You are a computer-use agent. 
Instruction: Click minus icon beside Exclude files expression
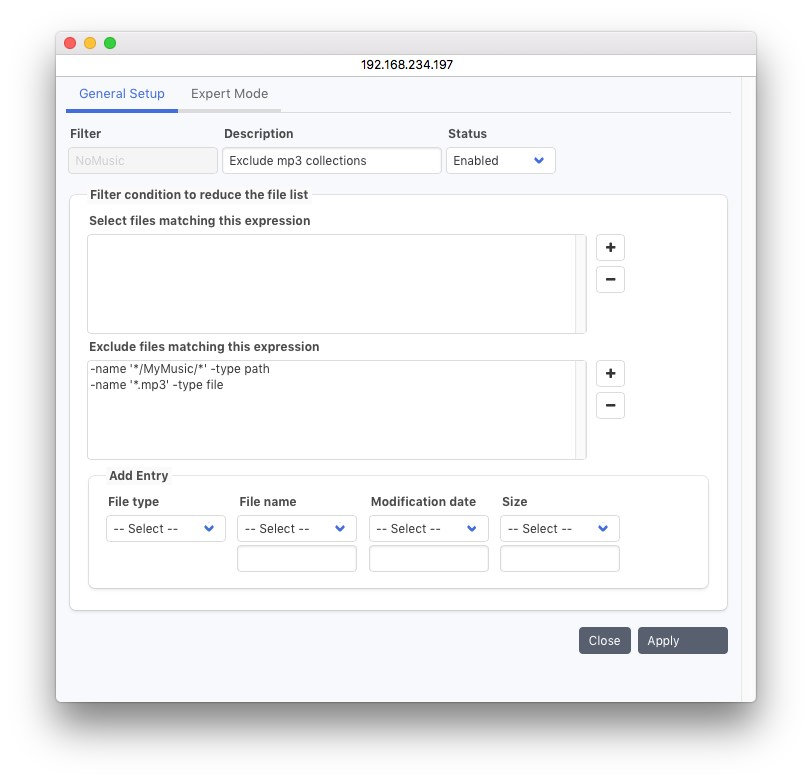pos(610,405)
